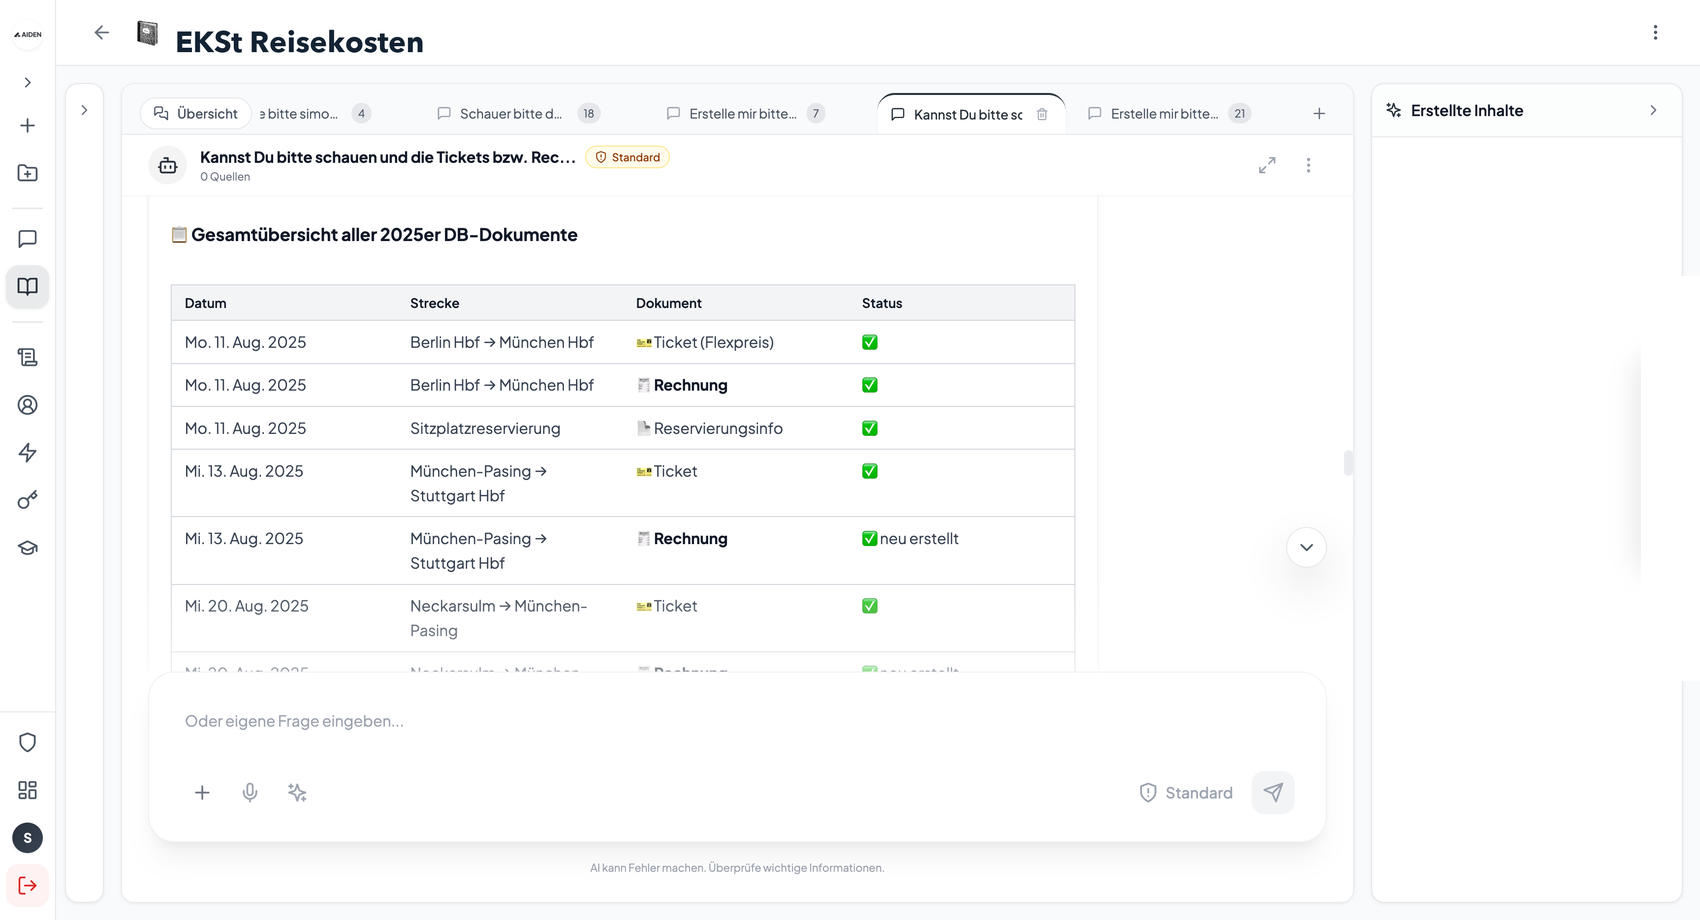The image size is (1700, 920).
Task: Switch to the Übersicht tab
Action: pos(196,113)
